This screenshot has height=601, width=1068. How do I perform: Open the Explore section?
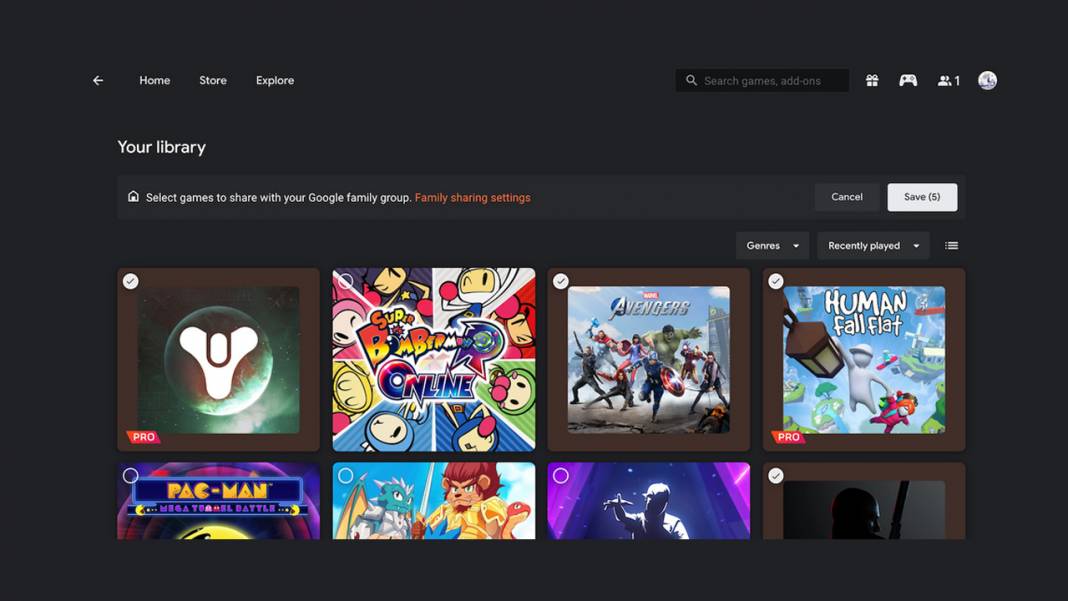274,80
